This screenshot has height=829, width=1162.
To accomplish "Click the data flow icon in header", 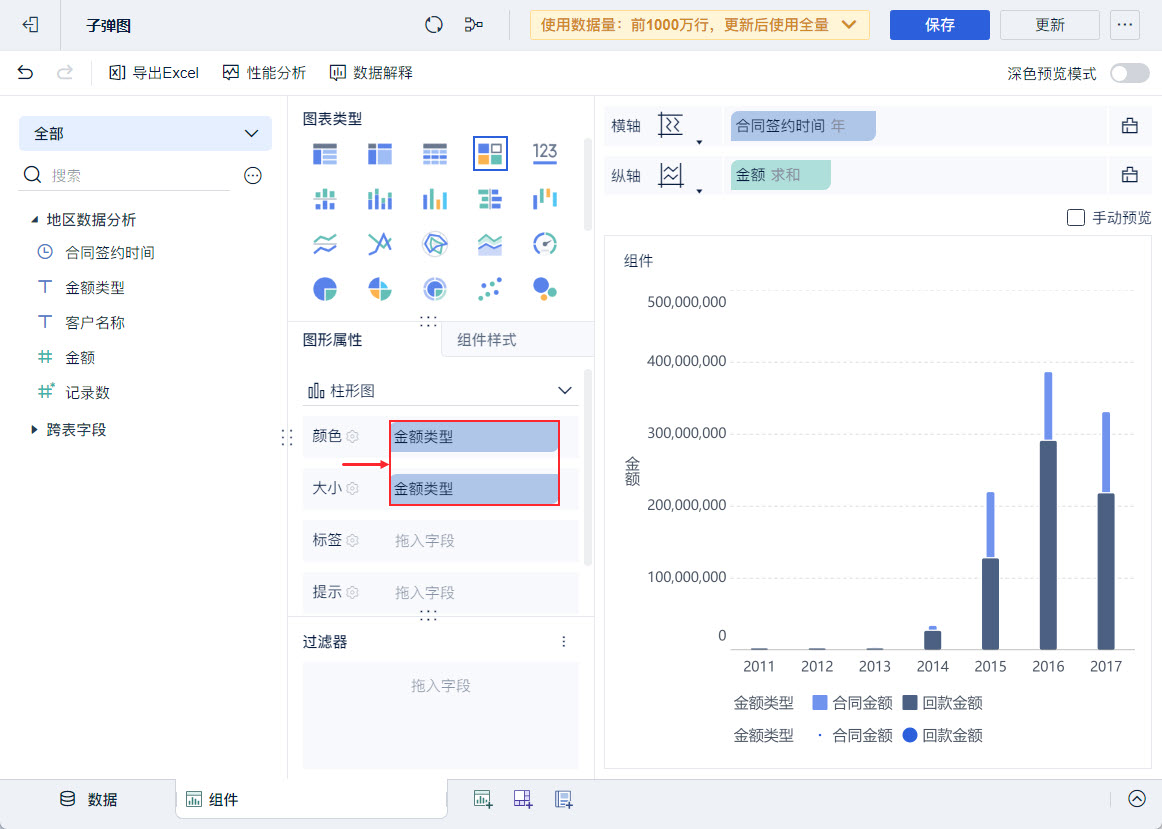I will click(474, 24).
